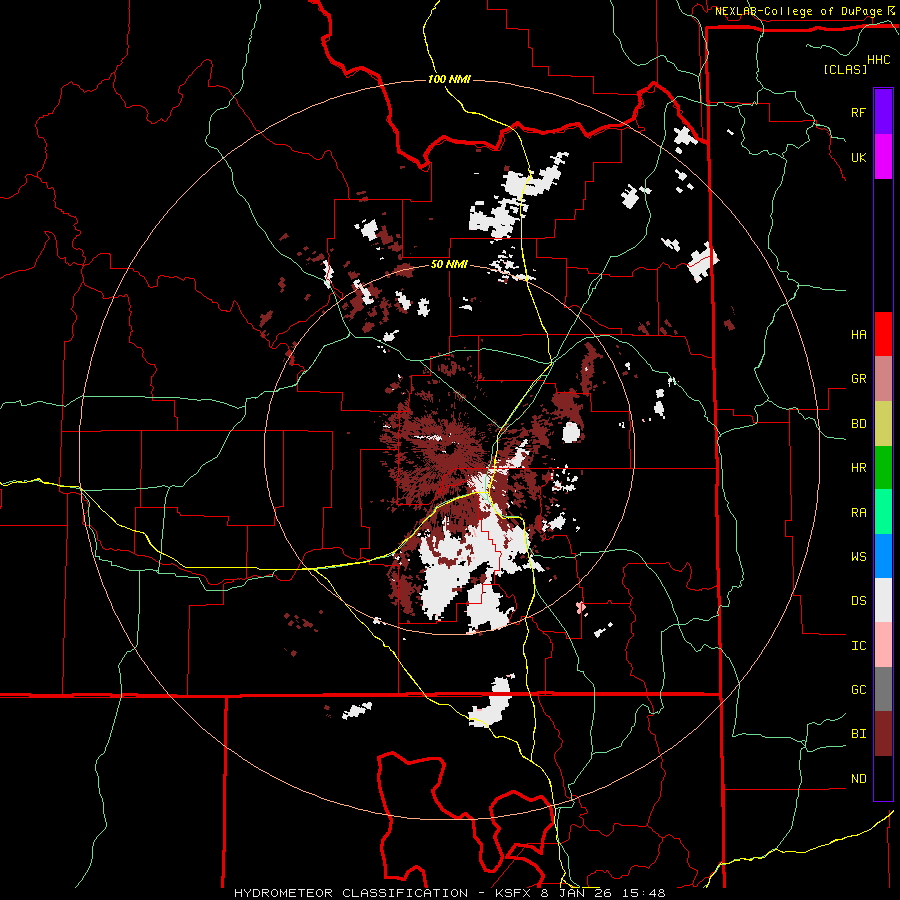Click the ND black legend swatch

(x=883, y=778)
